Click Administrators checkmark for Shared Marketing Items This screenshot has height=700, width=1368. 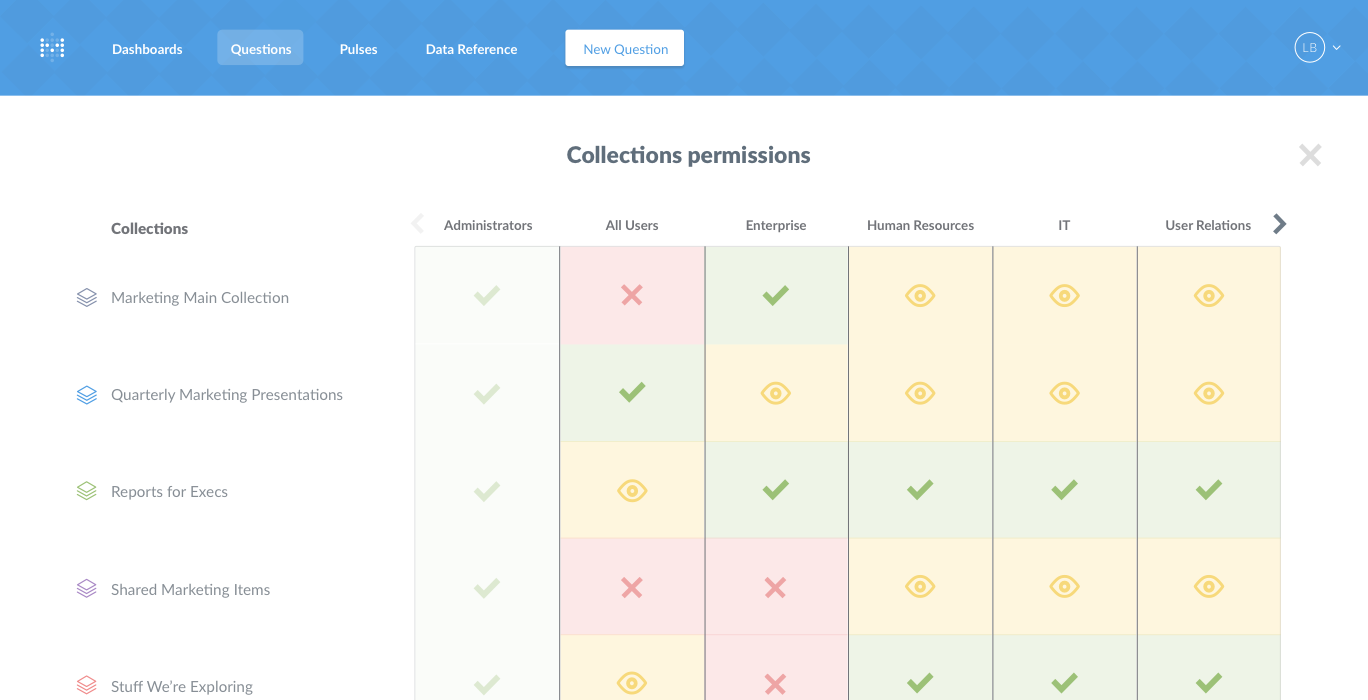coord(487,587)
